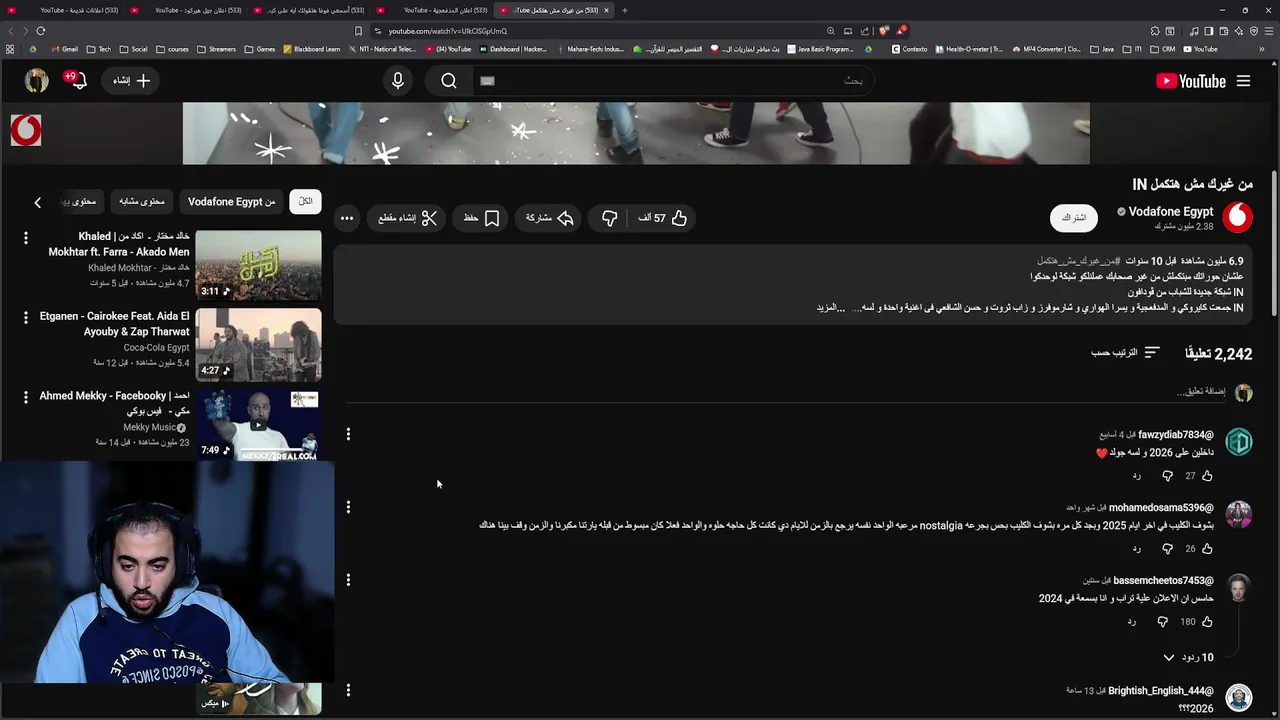Open options menu for Brightish_English_444 comment
This screenshot has height=720, width=1280.
tap(348, 690)
